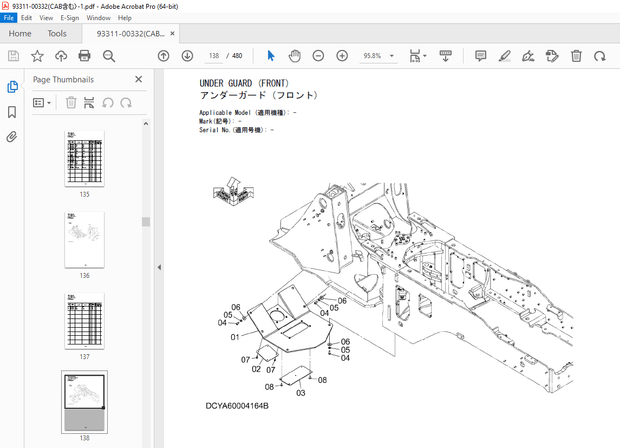Rotate page with main toolbar rotate icon
The width and height of the screenshot is (620, 448).
point(600,56)
